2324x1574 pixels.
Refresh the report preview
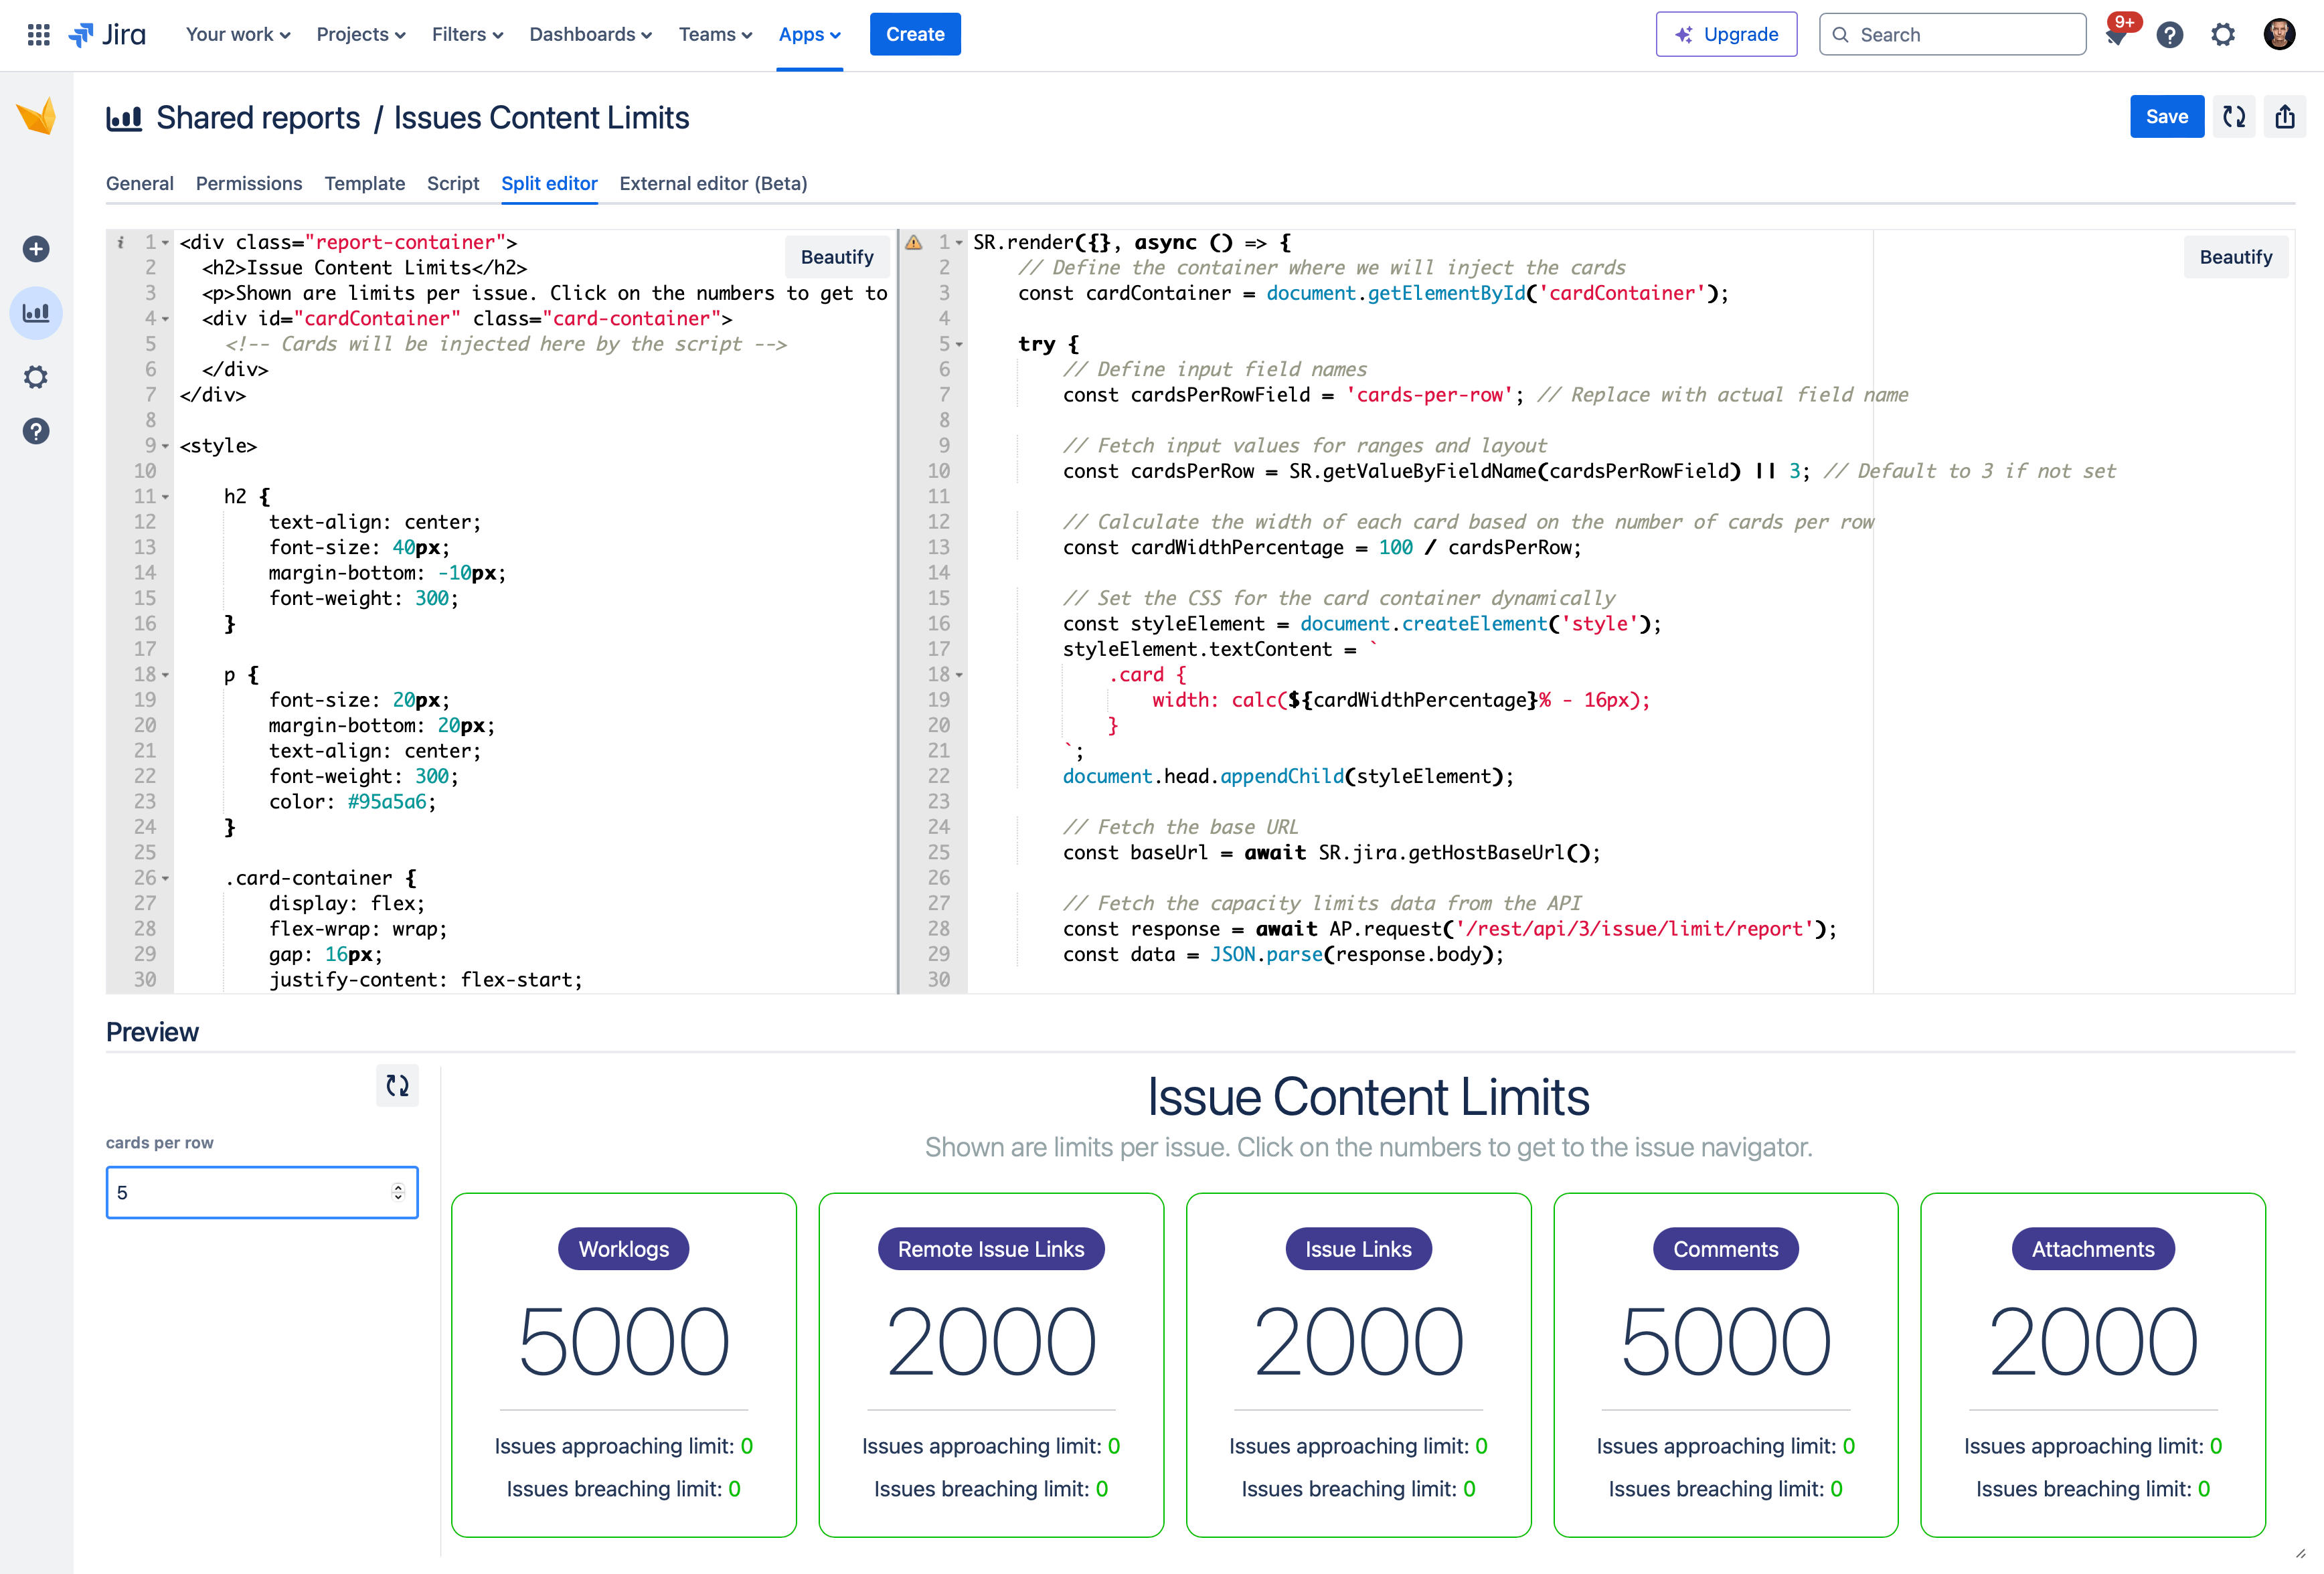click(x=397, y=1086)
